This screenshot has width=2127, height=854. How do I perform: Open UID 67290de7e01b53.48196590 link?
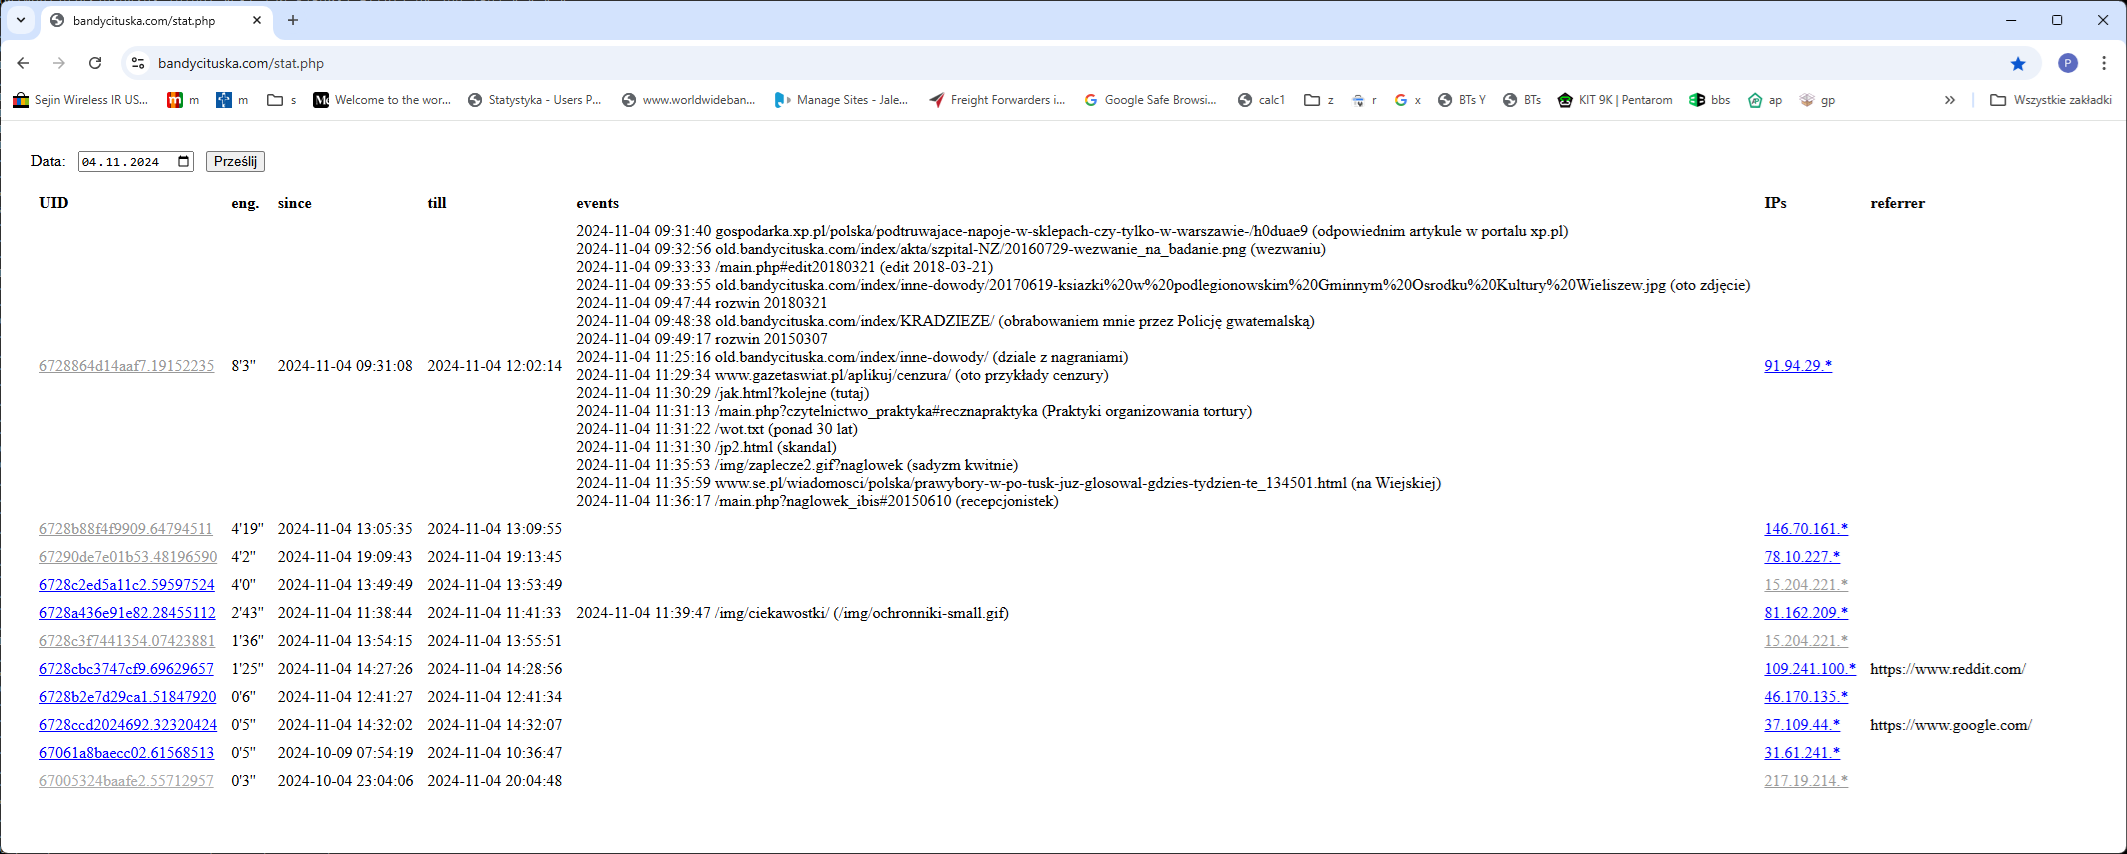click(x=128, y=557)
